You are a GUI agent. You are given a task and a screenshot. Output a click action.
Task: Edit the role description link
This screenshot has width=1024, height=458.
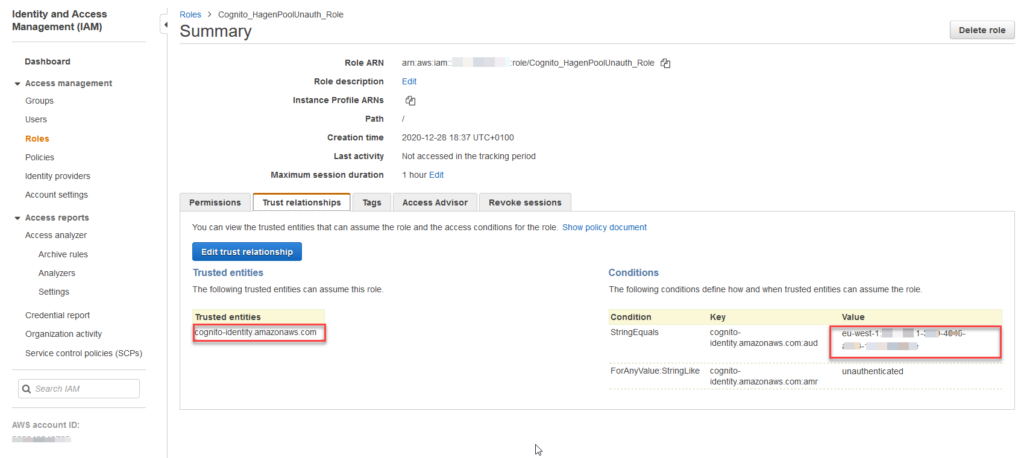[x=409, y=81]
